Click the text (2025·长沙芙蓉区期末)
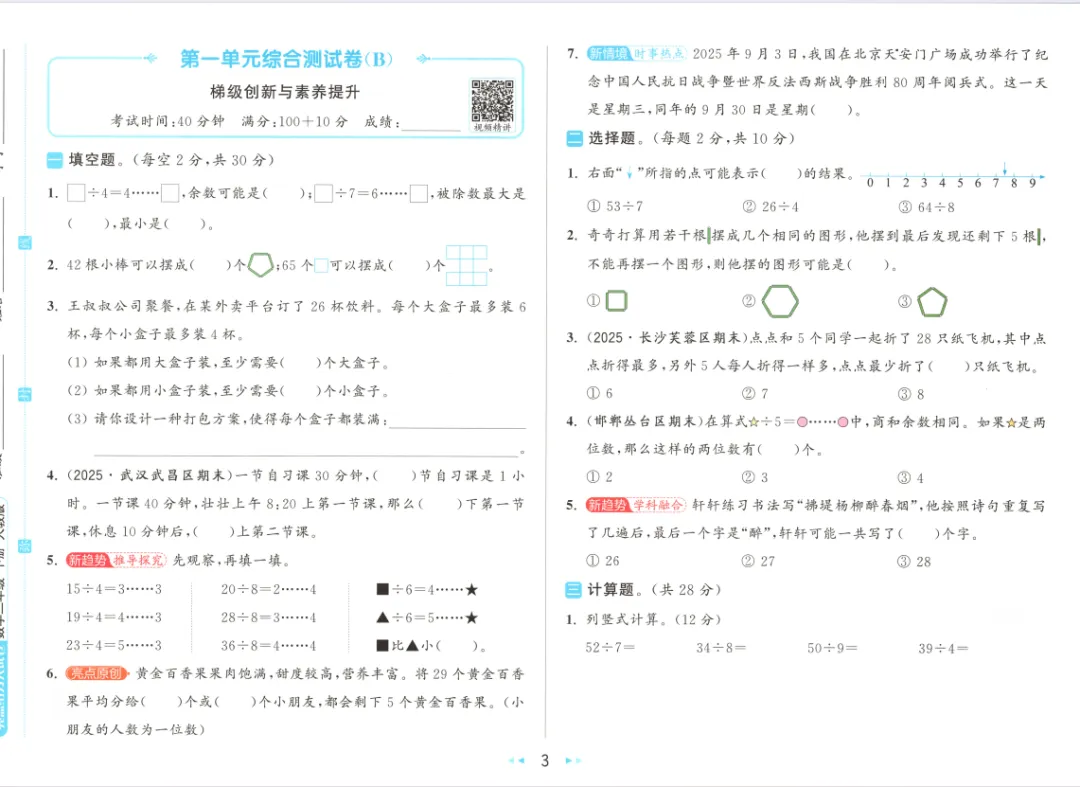1080x787 pixels. coord(668,337)
